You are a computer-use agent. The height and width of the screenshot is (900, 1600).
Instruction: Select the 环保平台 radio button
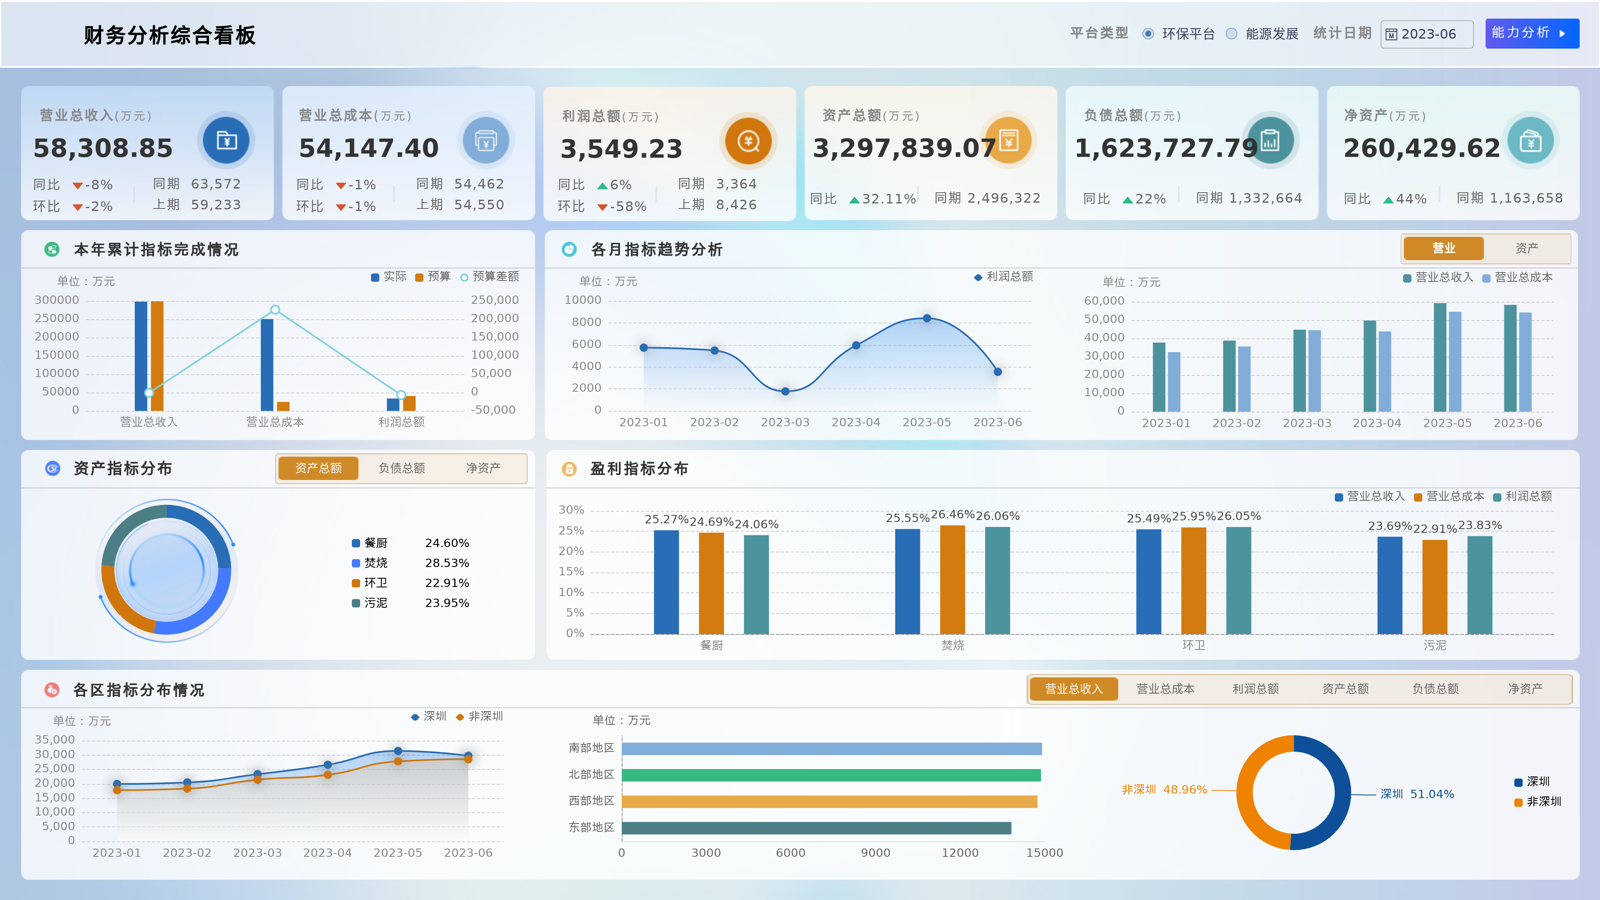tap(1148, 34)
